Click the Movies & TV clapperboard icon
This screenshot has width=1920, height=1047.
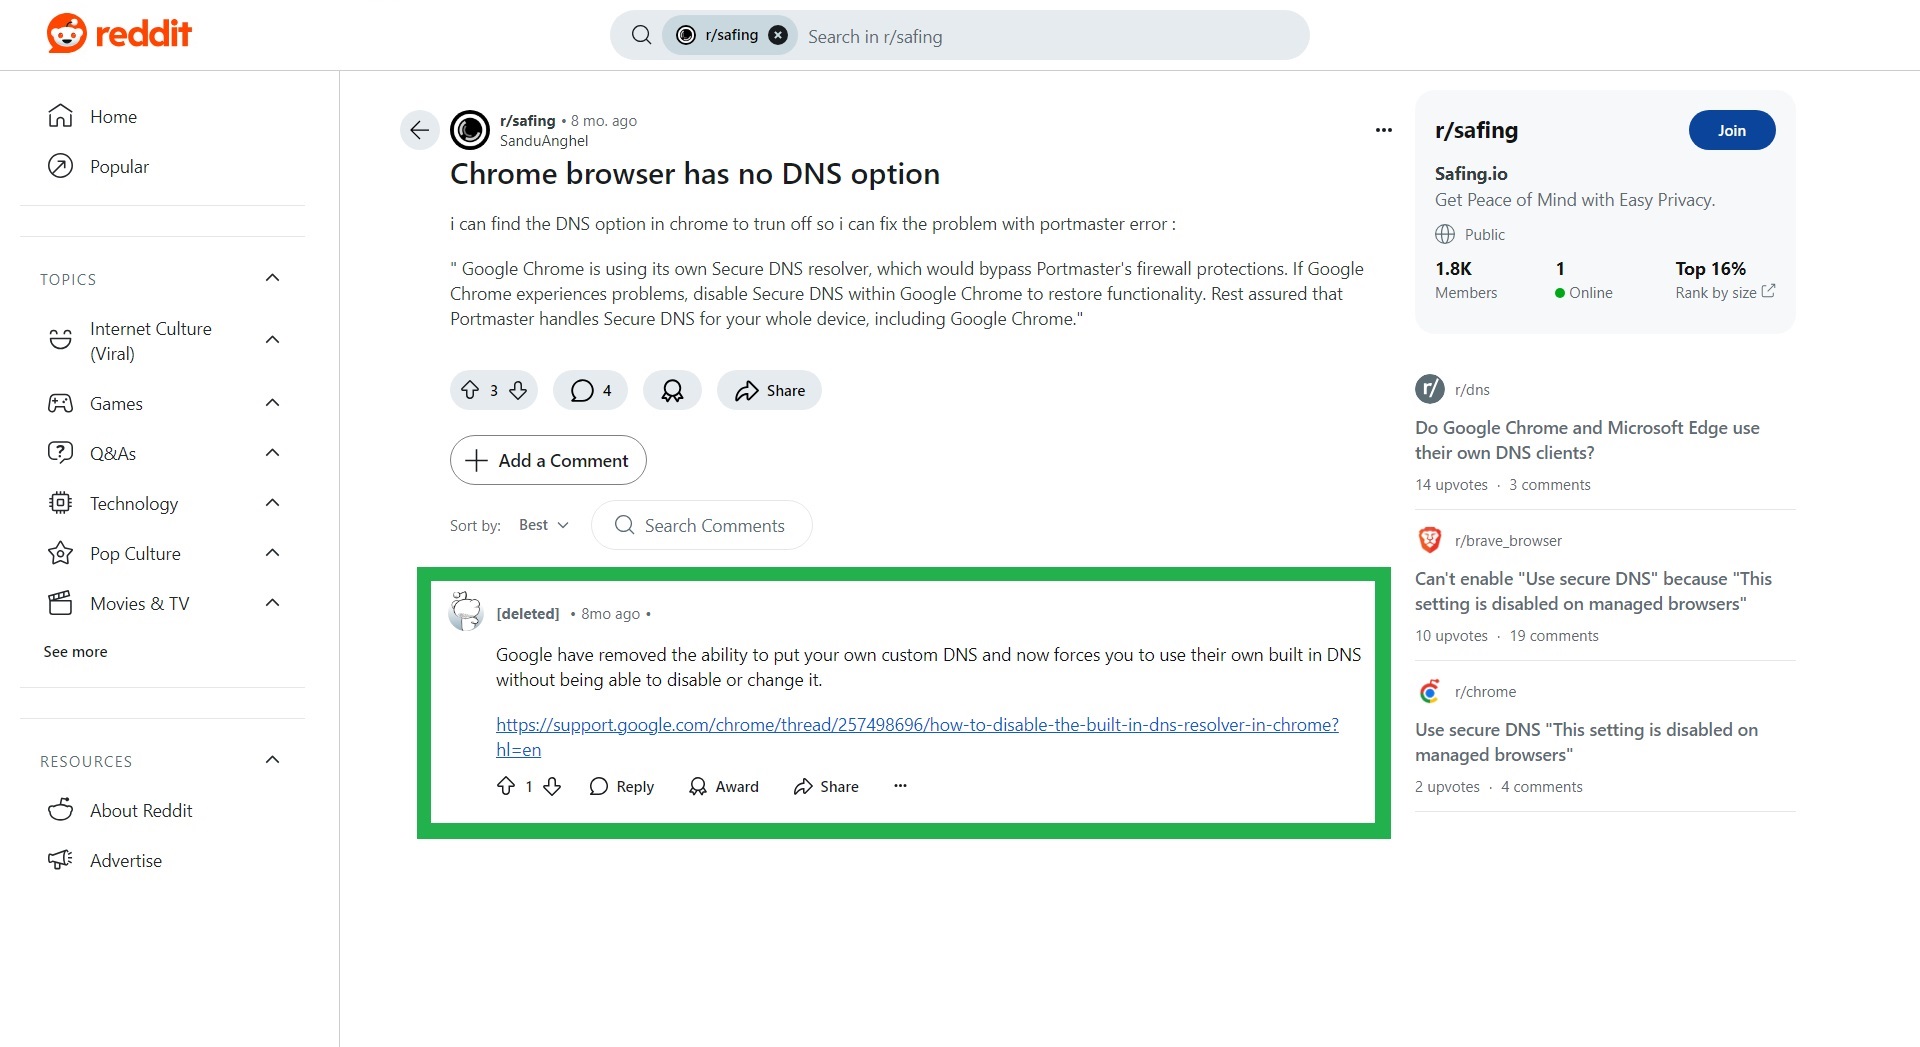pos(61,603)
